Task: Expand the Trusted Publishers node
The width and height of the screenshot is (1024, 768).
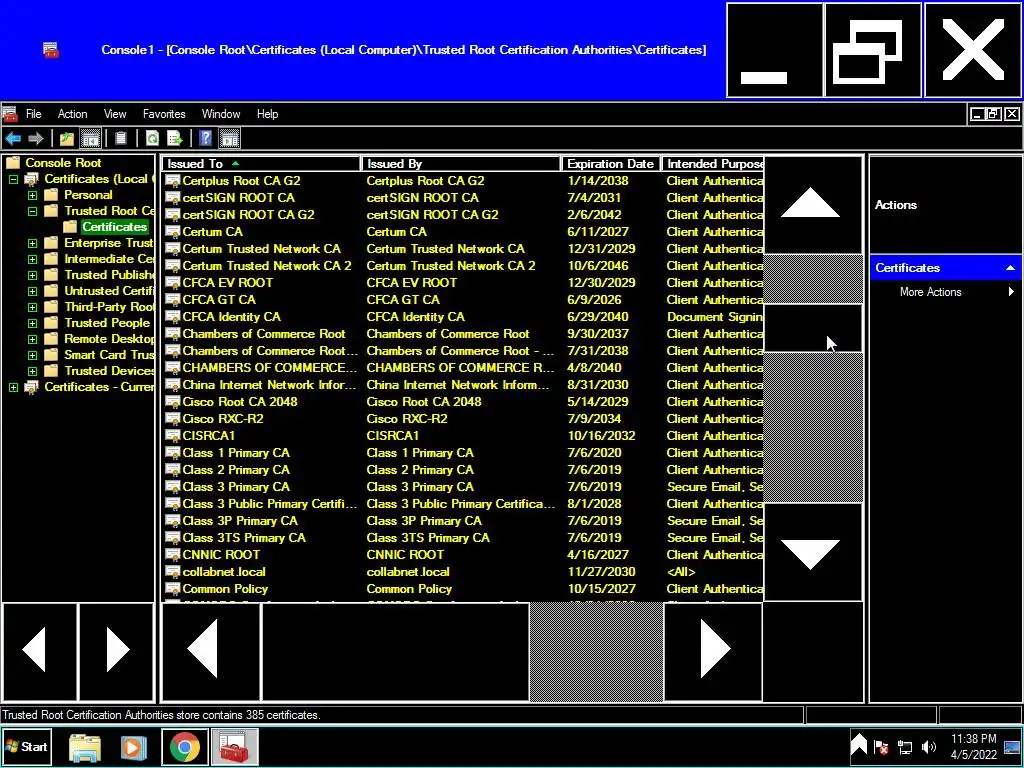Action: [33, 275]
